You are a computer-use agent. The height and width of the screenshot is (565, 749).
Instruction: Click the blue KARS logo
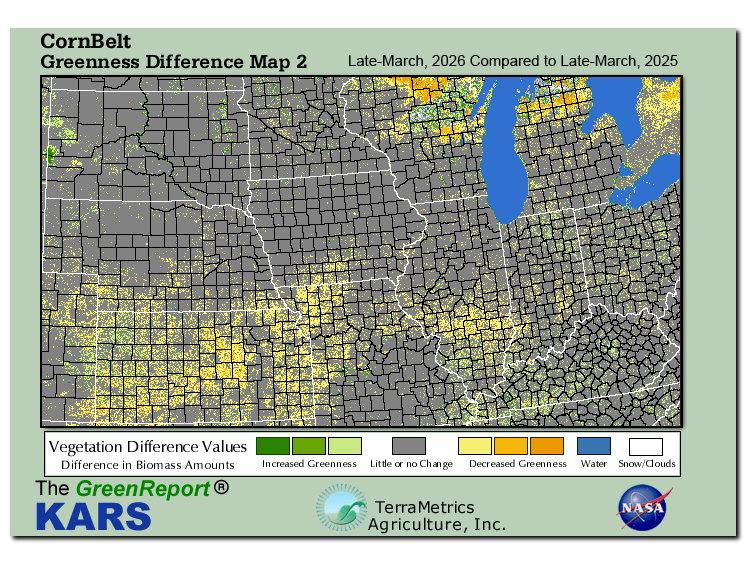[x=93, y=517]
